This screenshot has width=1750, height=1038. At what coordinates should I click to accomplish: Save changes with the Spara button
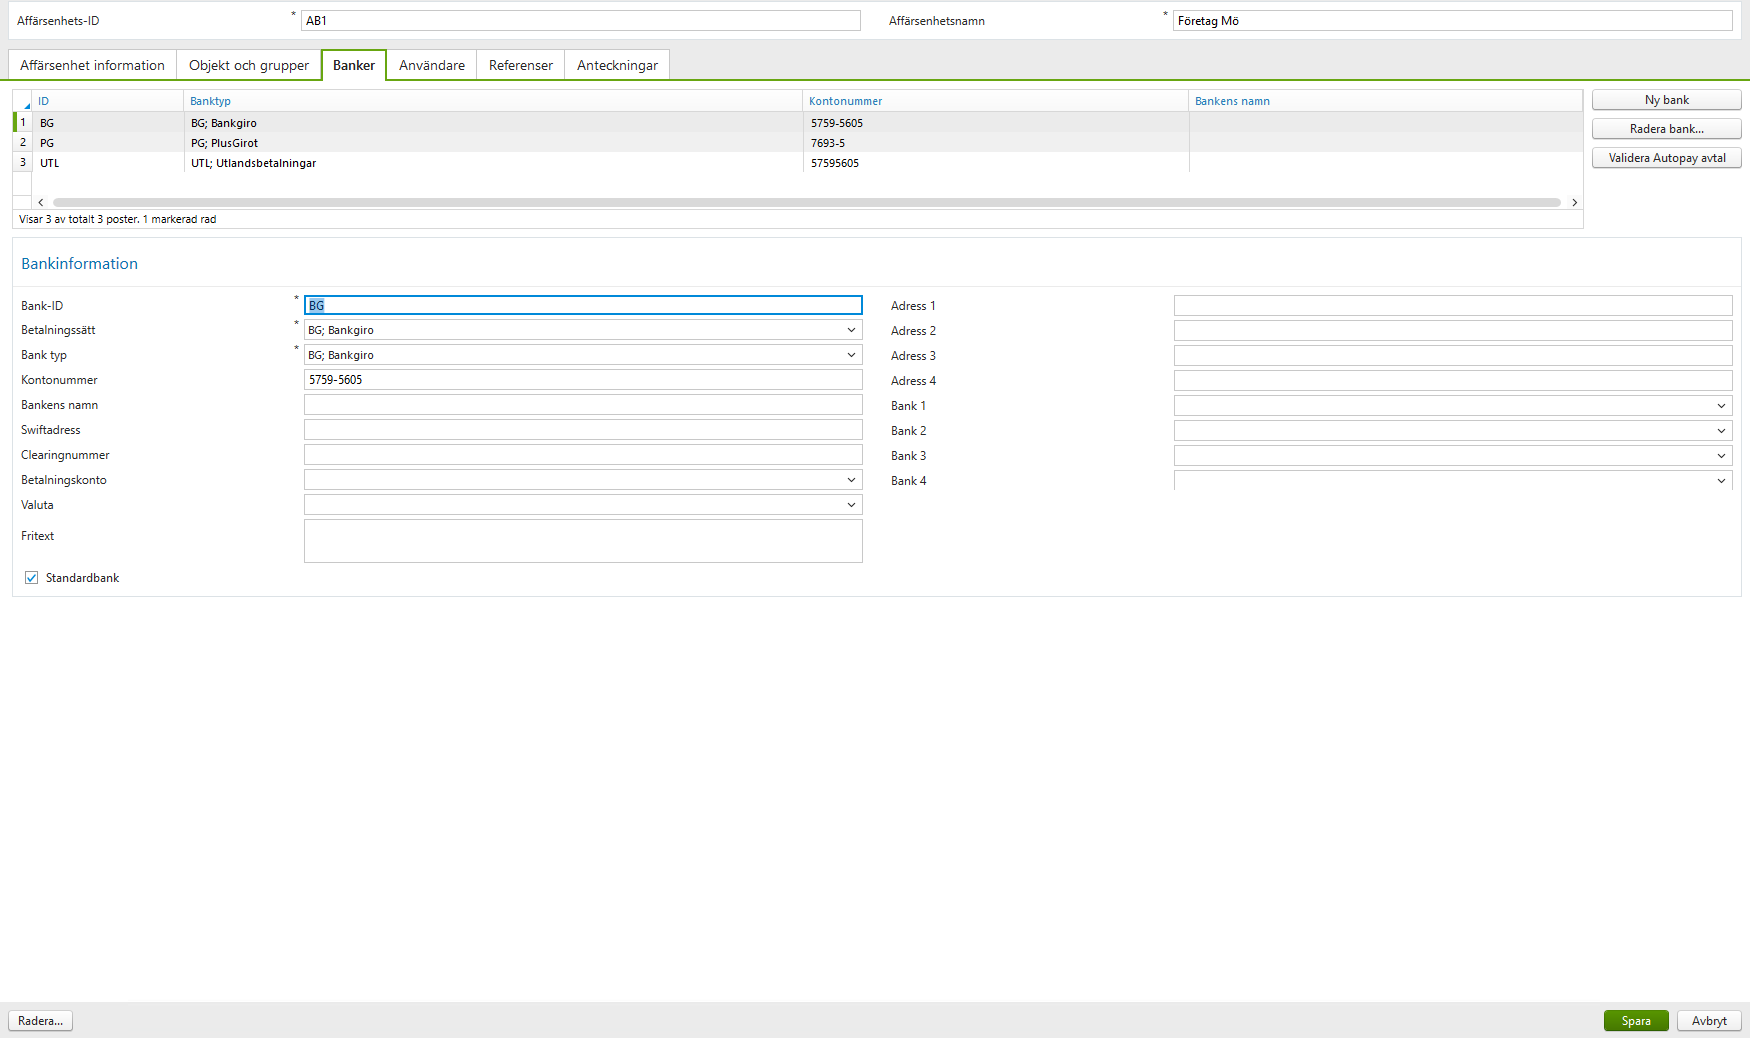[1636, 1020]
